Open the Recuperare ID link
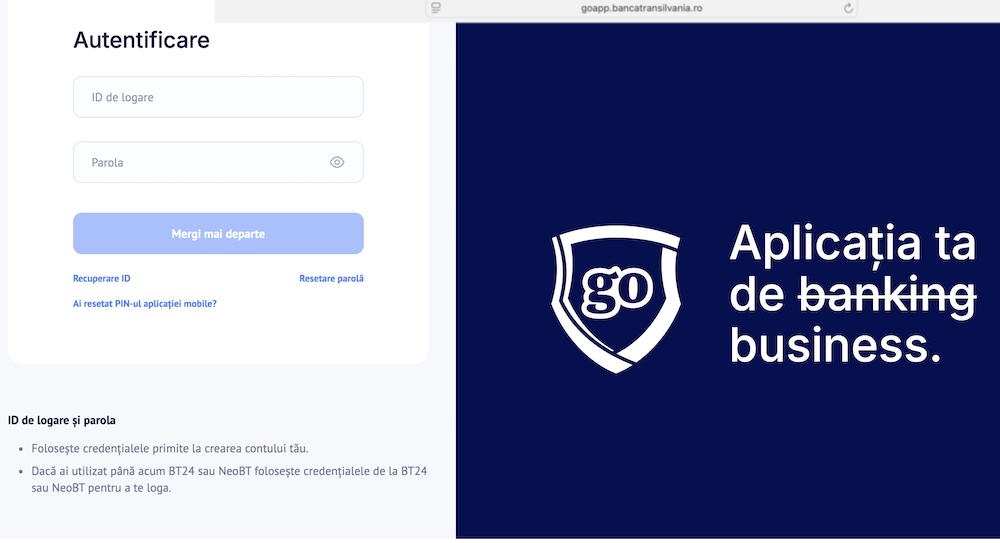Viewport: 1000px width, 543px height. 102,279
